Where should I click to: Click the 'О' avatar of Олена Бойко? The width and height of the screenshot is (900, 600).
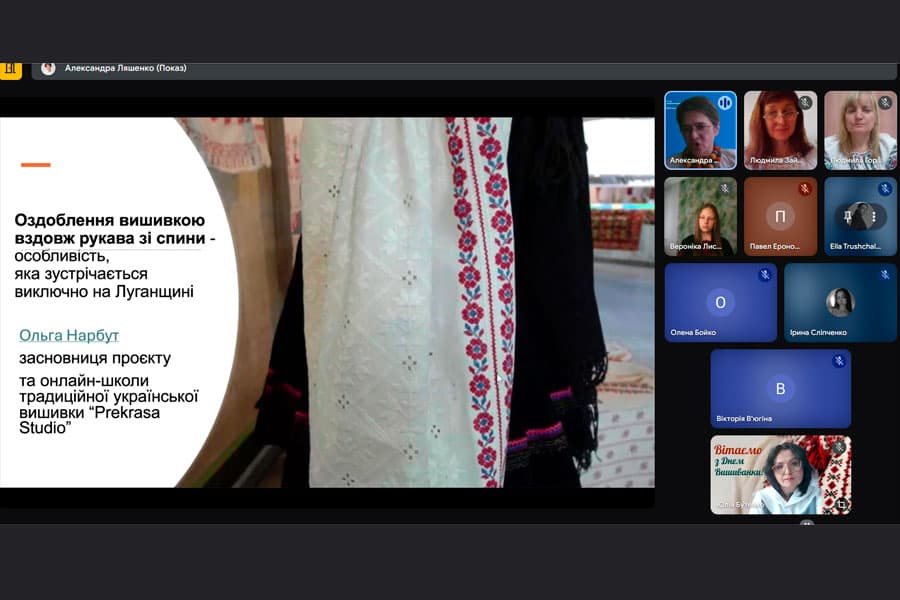720,303
